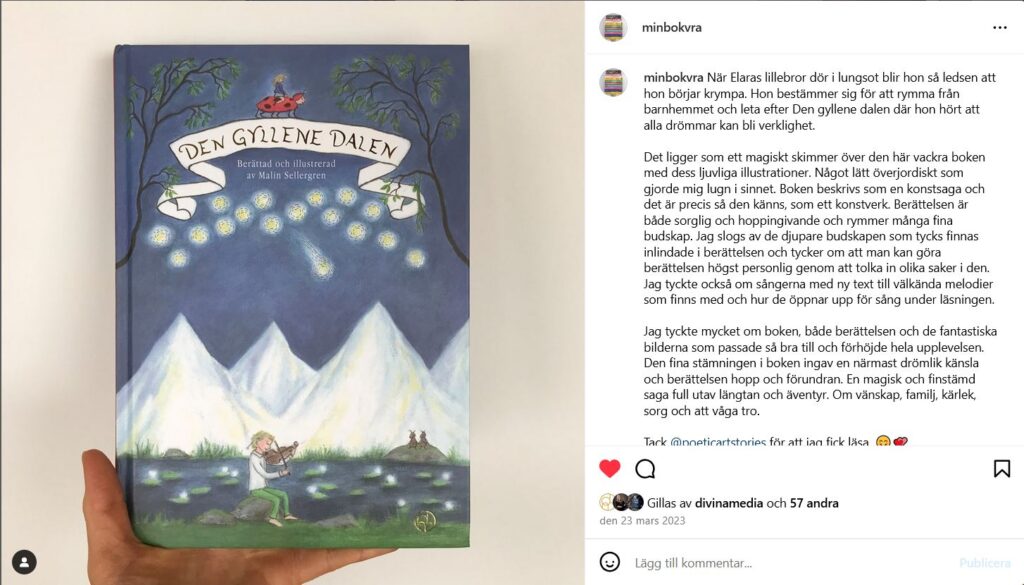Click the liker avatars cluster
The width and height of the screenshot is (1024, 585).
(622, 503)
